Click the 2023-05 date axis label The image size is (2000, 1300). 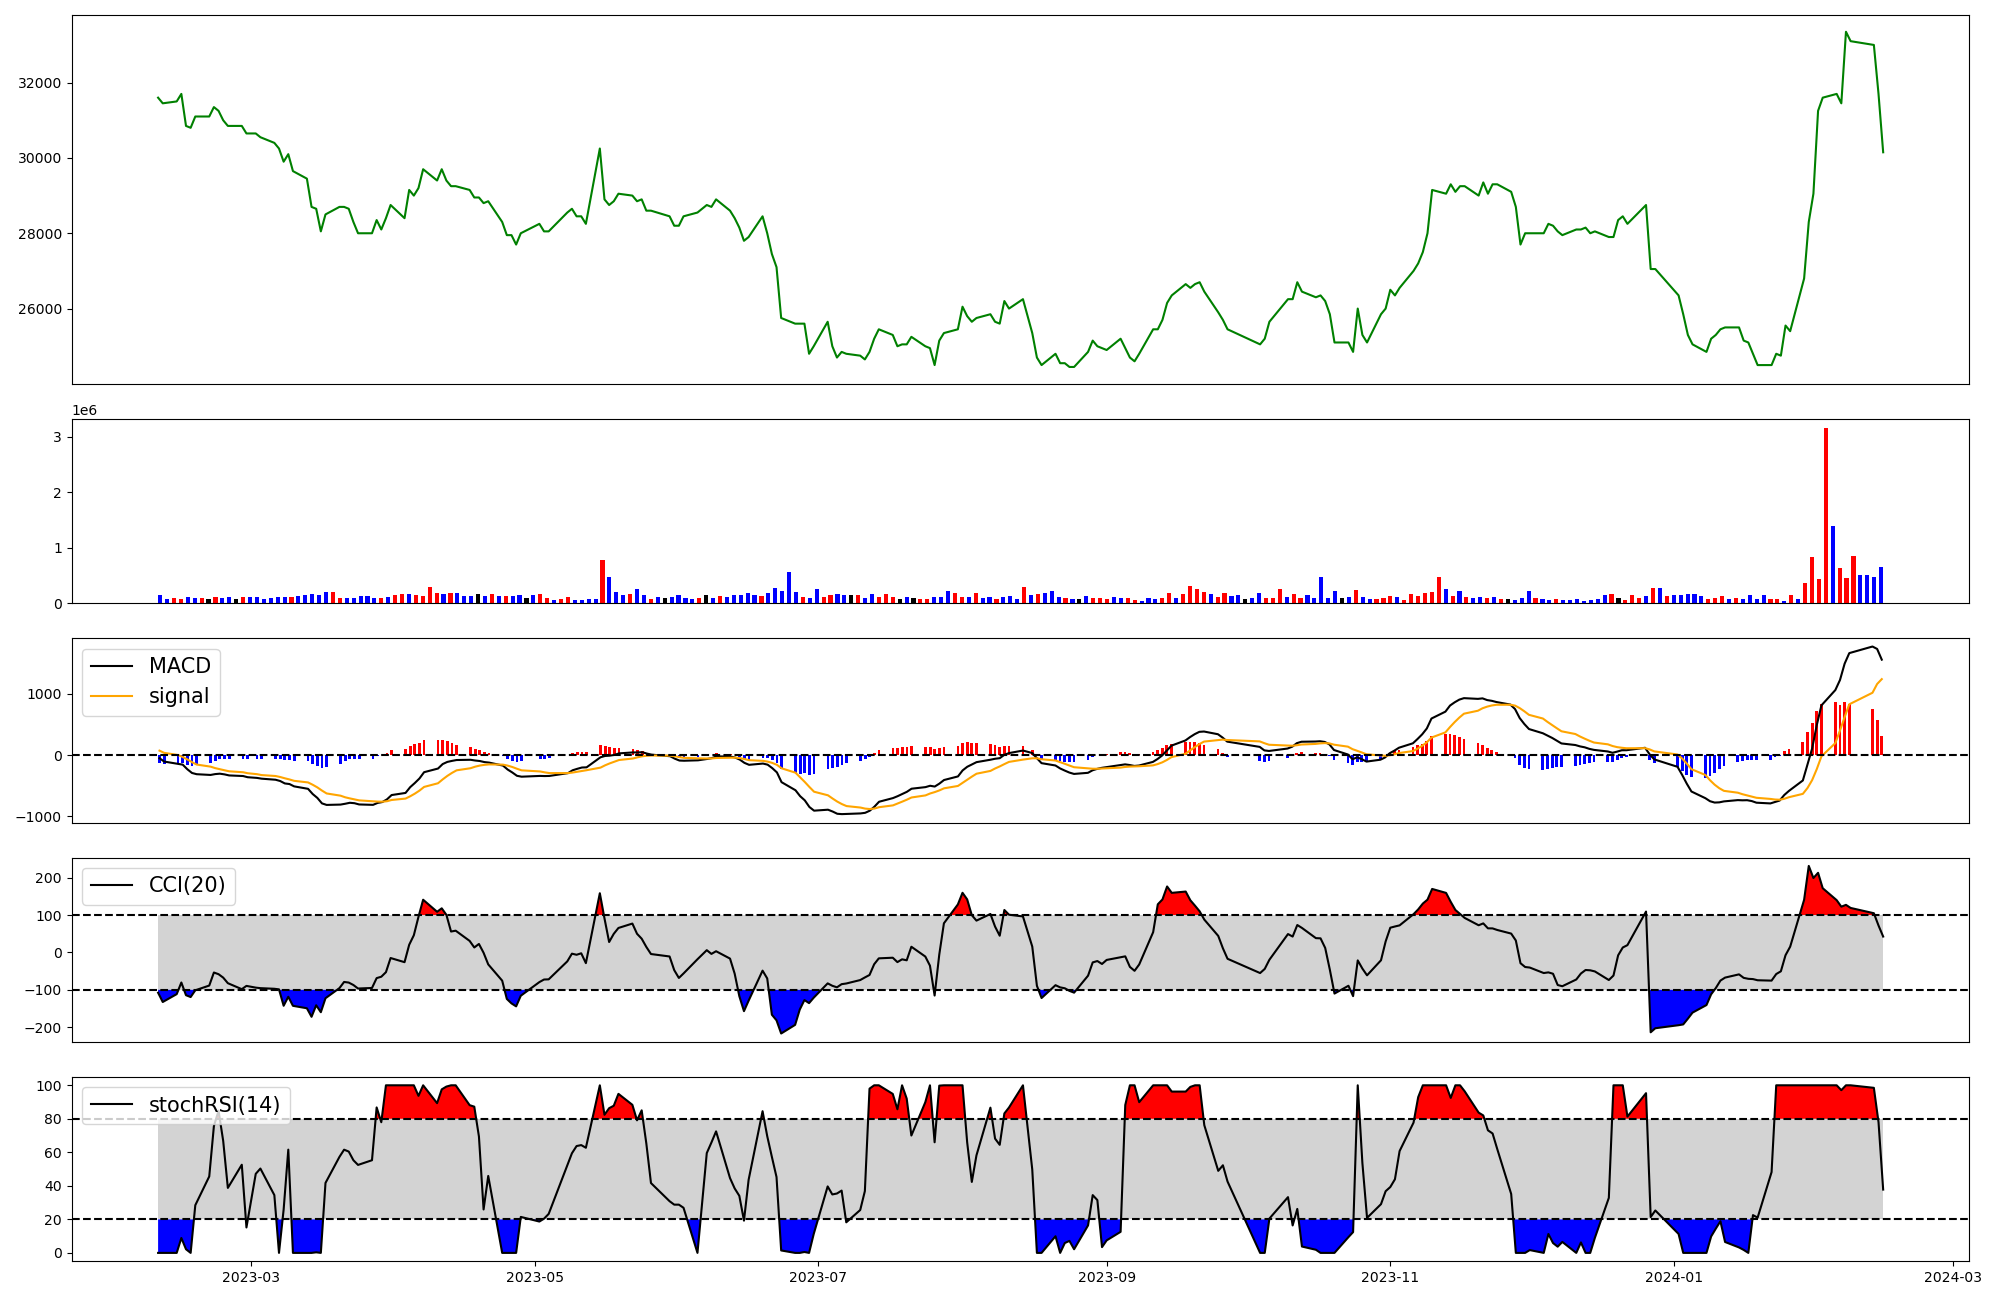coord(535,1277)
